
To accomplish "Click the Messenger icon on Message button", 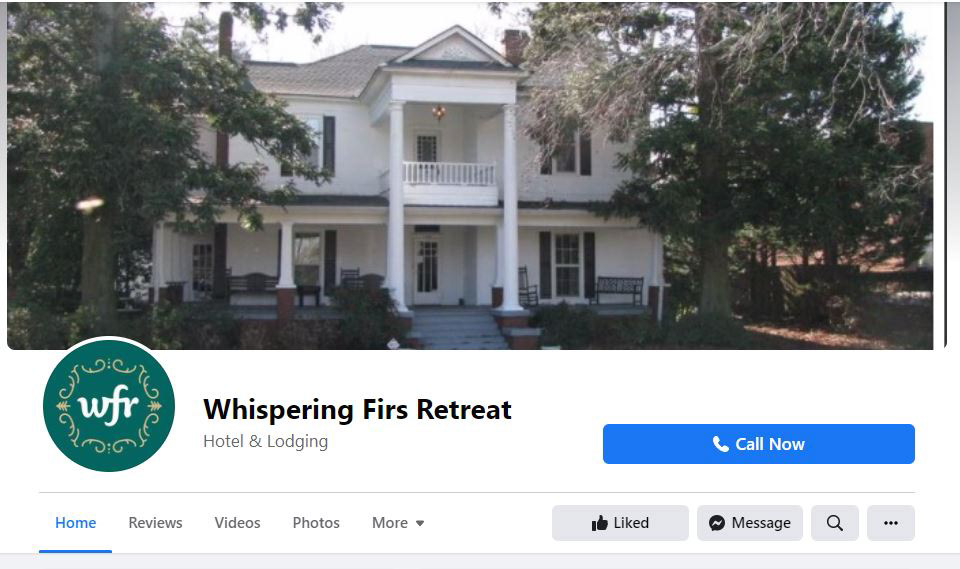I will click(717, 522).
